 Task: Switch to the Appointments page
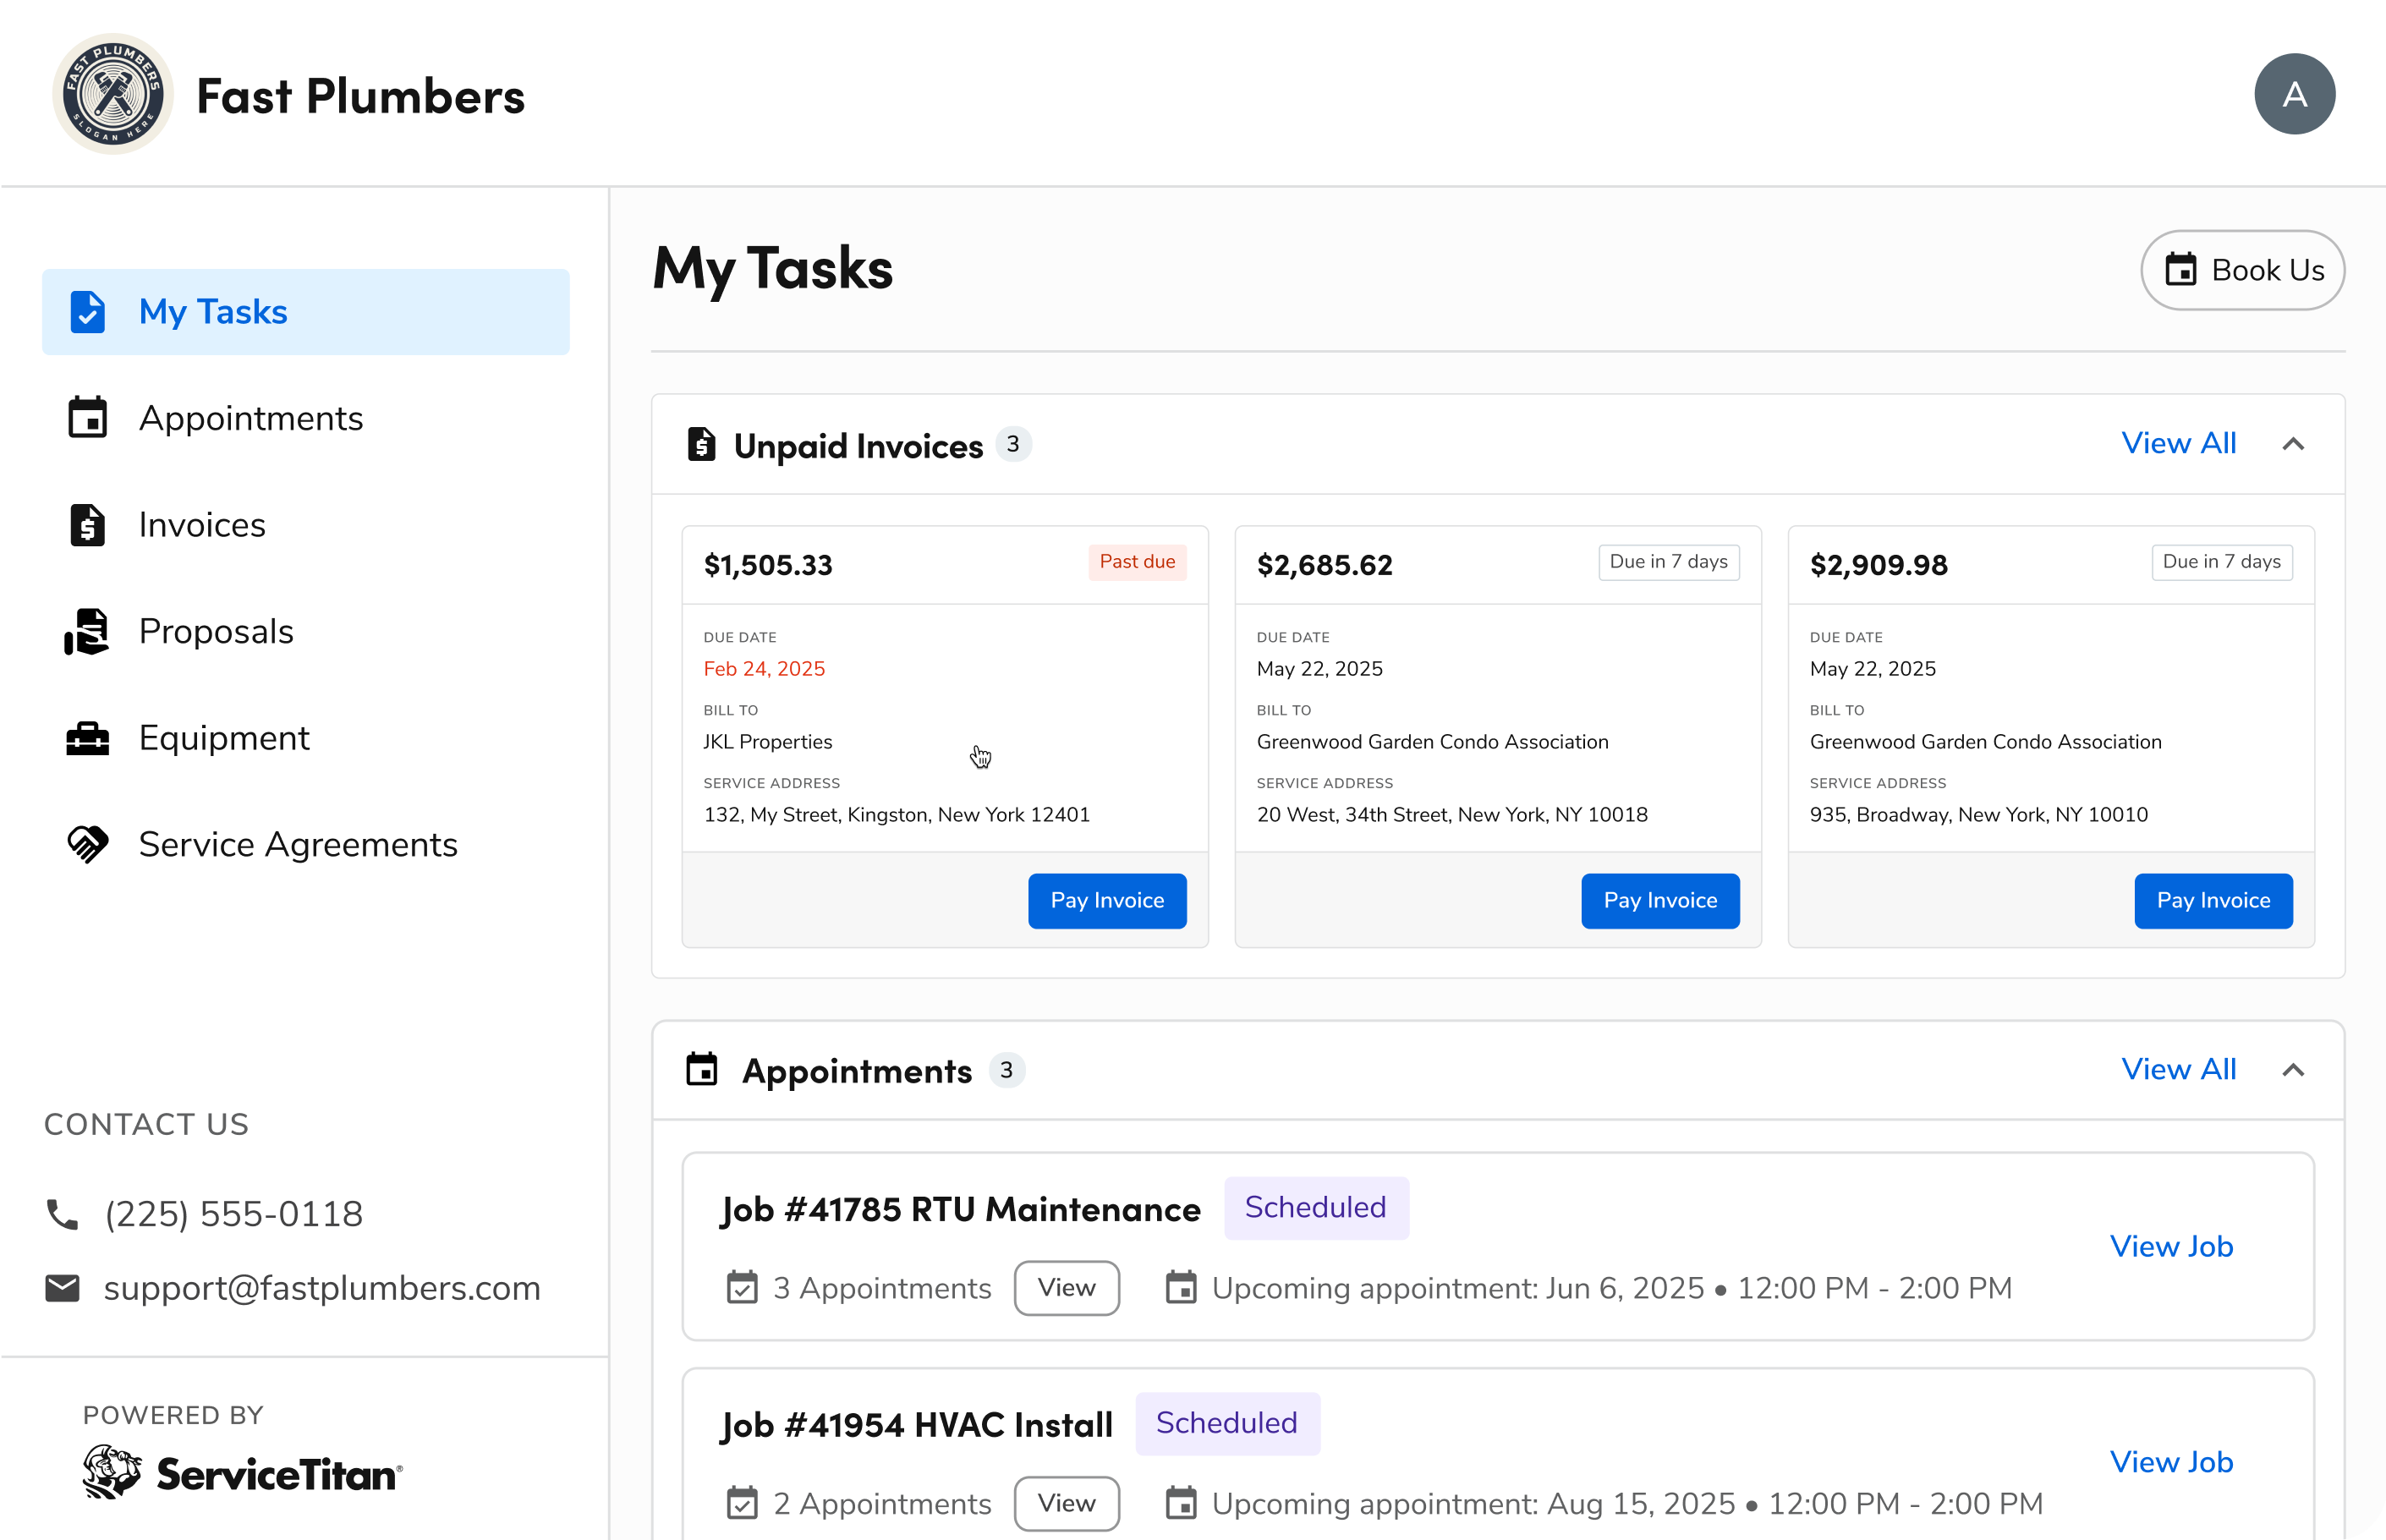pos(251,418)
